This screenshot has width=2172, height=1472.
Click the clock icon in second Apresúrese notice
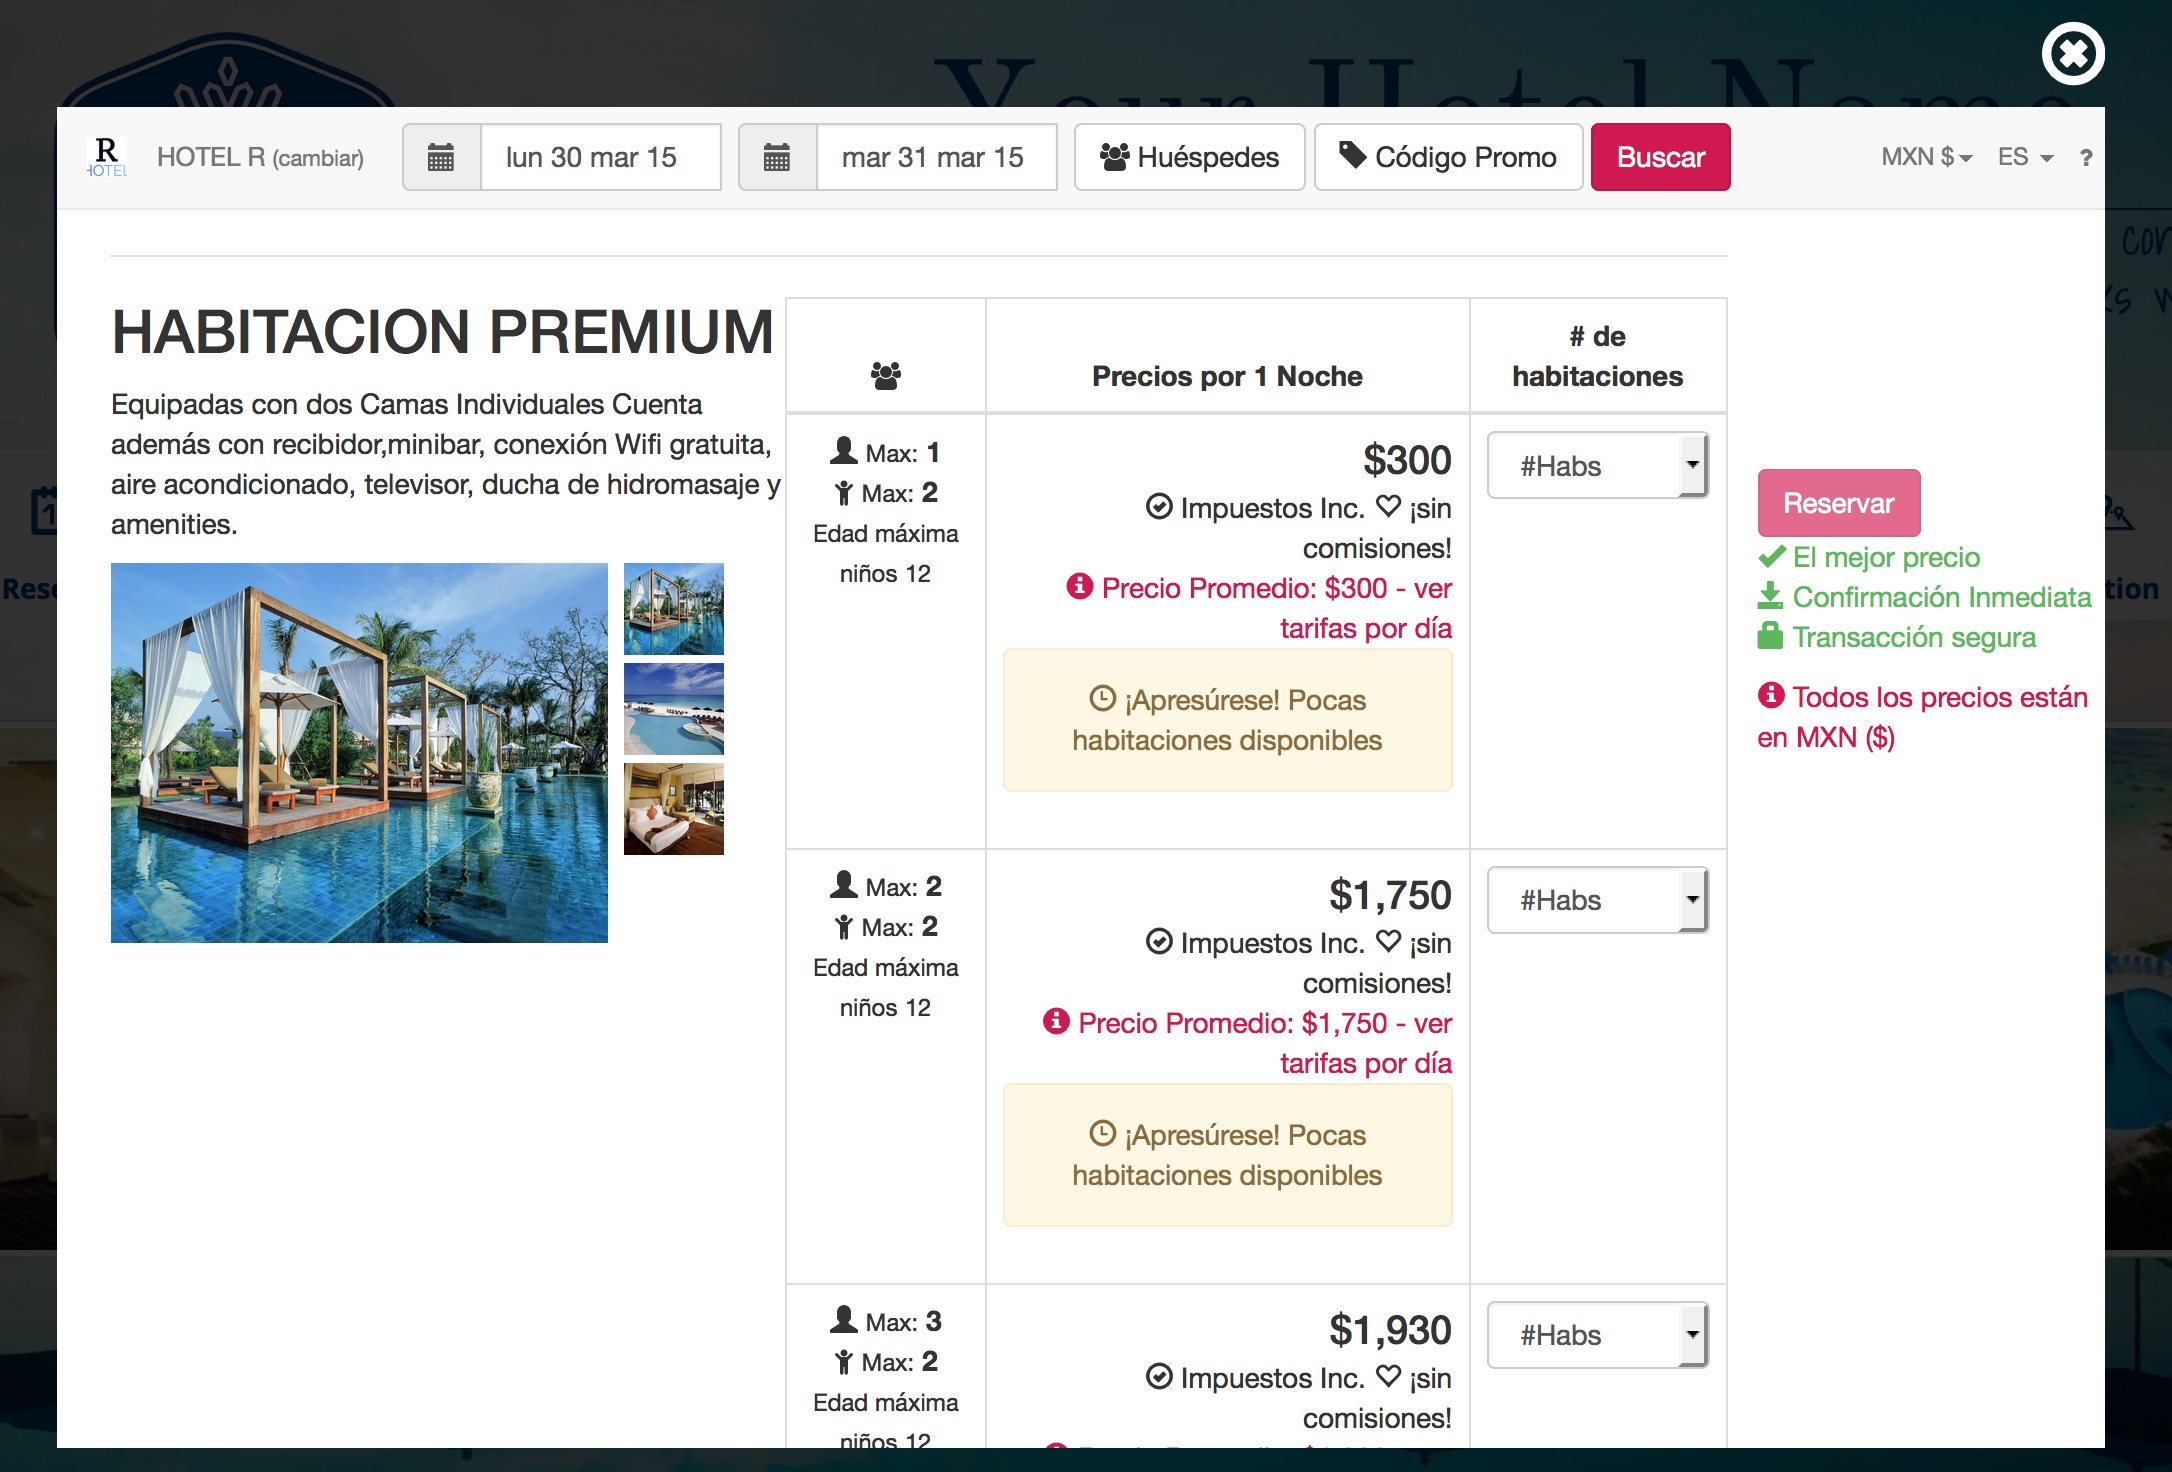click(1102, 1133)
